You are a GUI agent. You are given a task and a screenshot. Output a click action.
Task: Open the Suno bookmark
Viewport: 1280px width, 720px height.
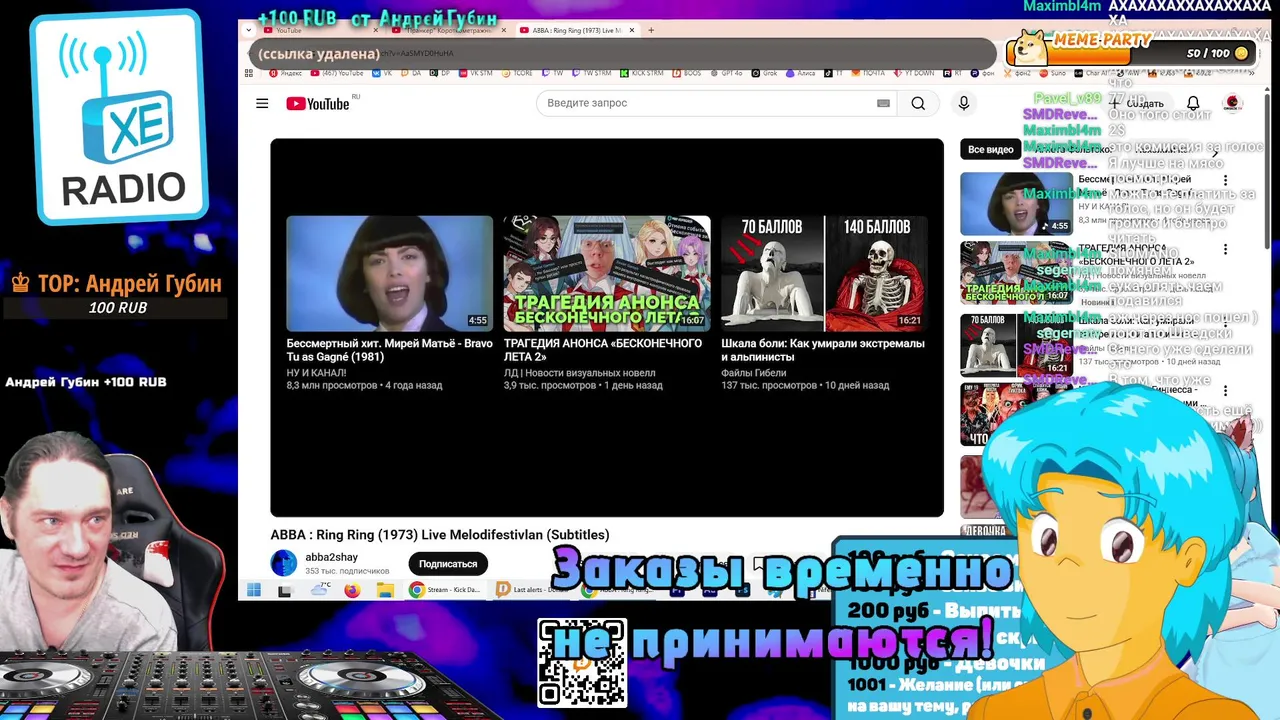tap(1052, 73)
